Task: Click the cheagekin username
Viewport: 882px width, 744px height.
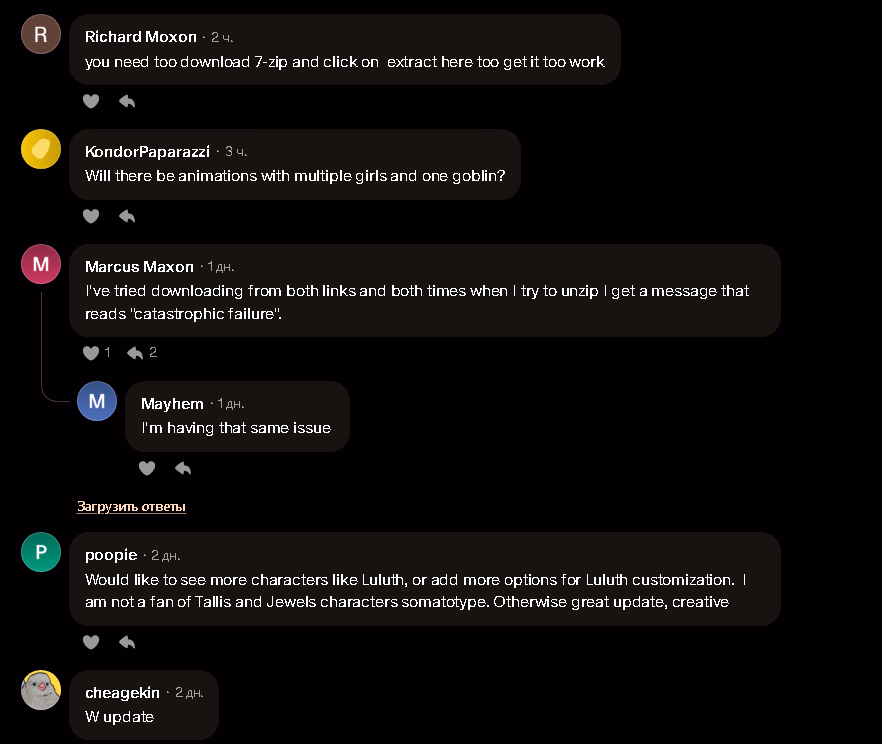Action: [122, 692]
